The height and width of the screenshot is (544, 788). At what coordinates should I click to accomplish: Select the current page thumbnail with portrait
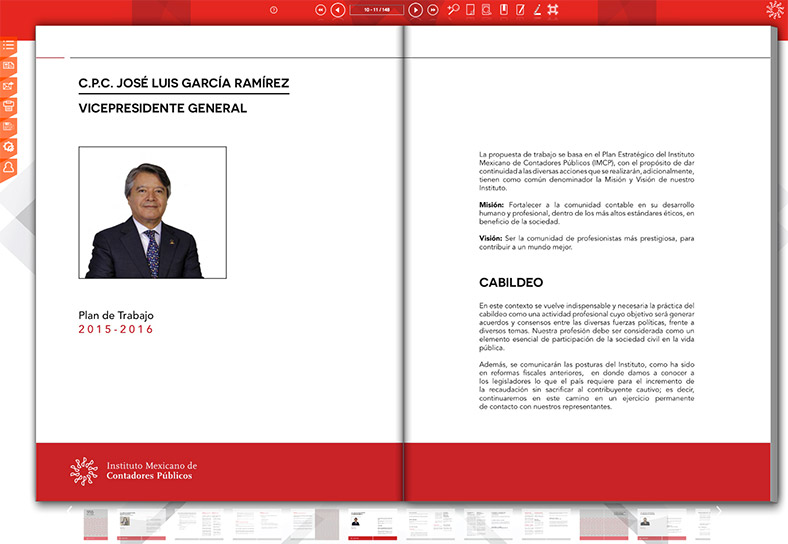(362, 523)
